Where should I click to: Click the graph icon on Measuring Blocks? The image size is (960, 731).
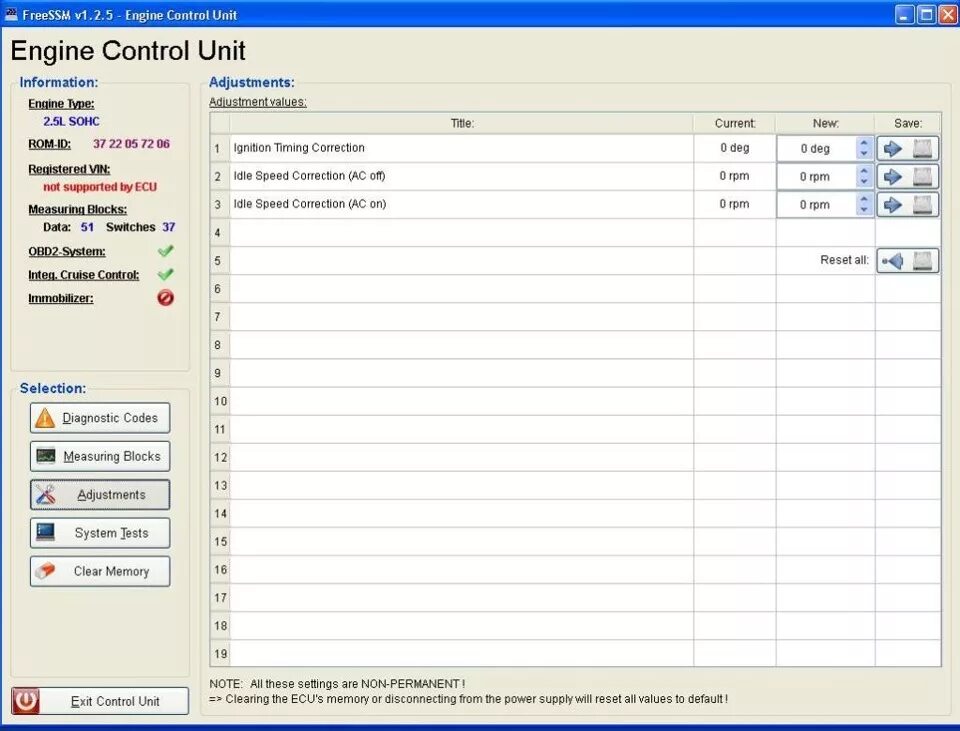[46, 456]
